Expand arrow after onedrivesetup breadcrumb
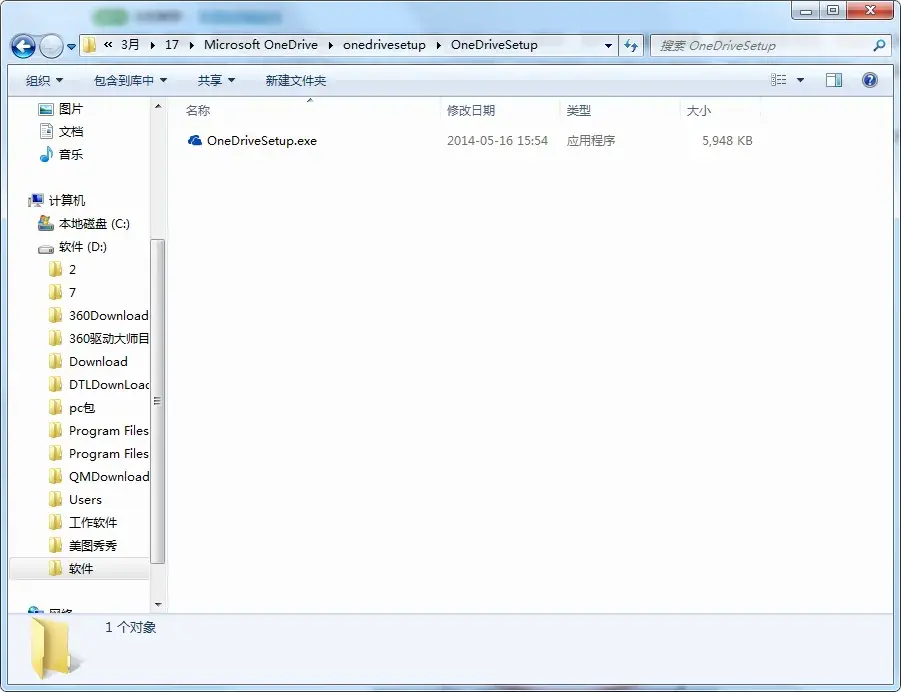 438,45
